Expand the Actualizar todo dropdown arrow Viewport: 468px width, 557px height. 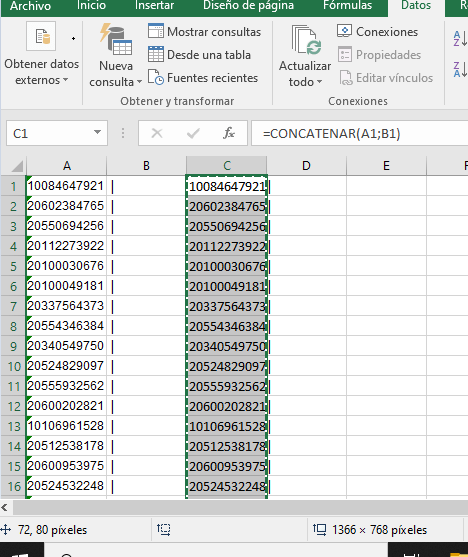click(319, 82)
